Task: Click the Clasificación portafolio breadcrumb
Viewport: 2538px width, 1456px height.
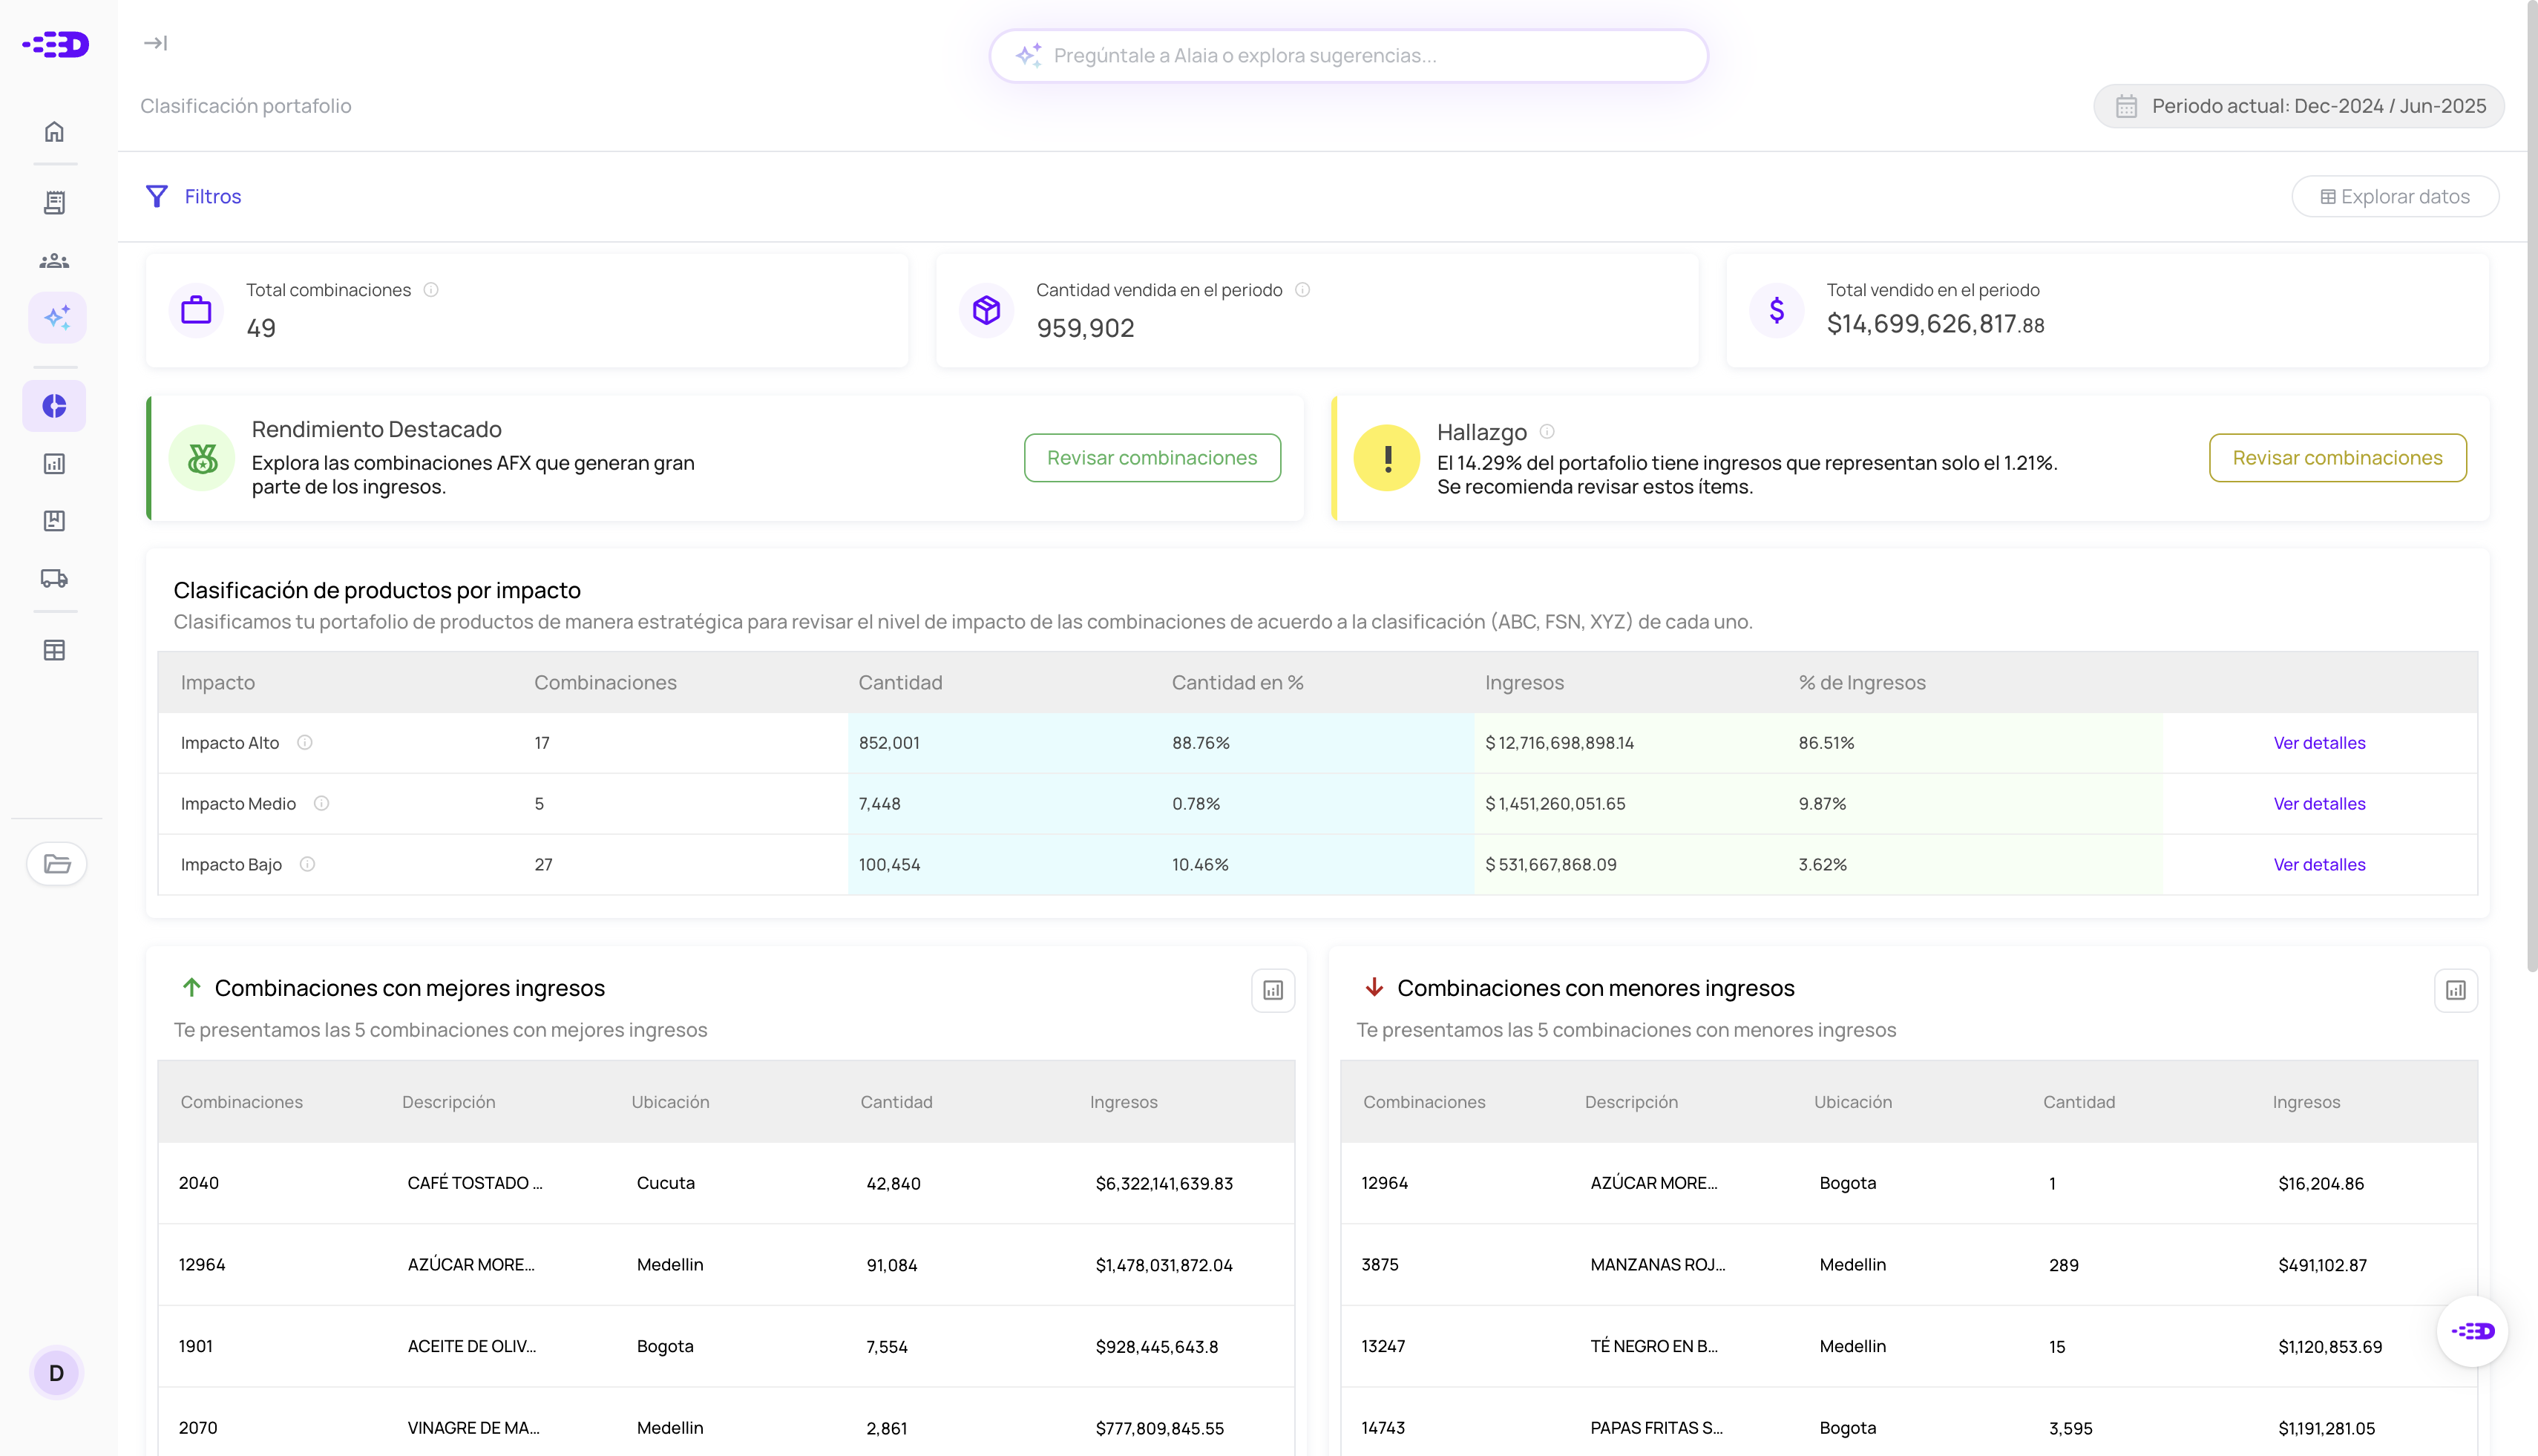Action: (x=246, y=106)
